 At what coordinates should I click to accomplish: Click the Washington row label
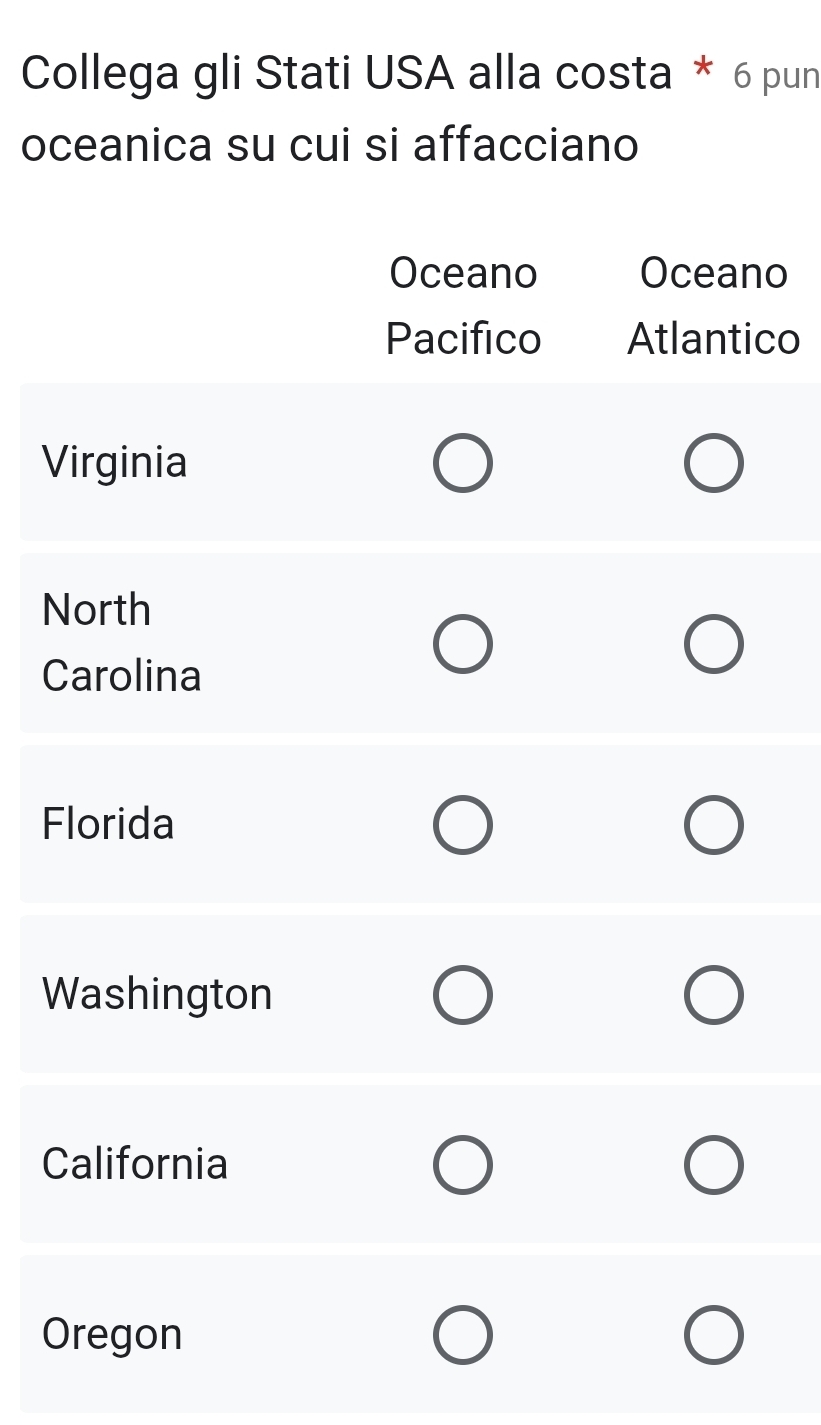pyautogui.click(x=158, y=995)
